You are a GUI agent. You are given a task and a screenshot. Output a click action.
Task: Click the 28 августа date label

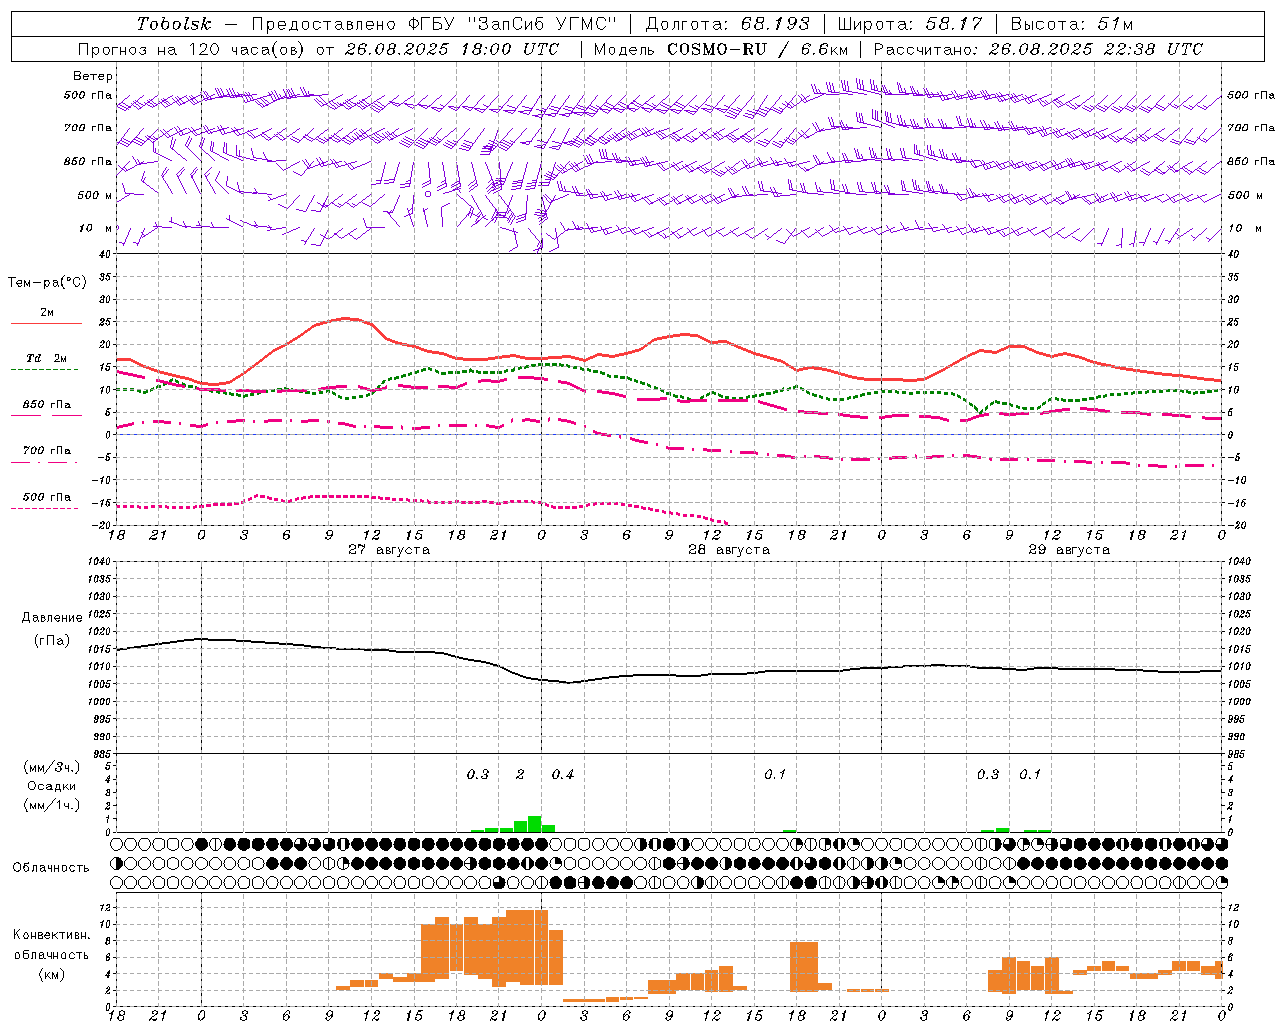tap(728, 550)
